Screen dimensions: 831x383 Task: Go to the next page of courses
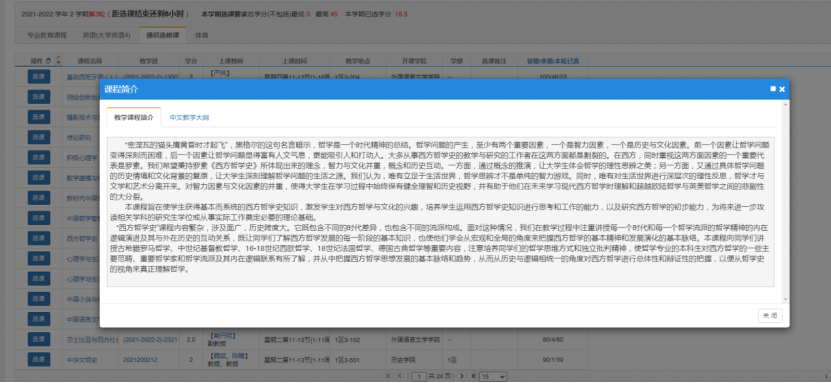[461, 376]
